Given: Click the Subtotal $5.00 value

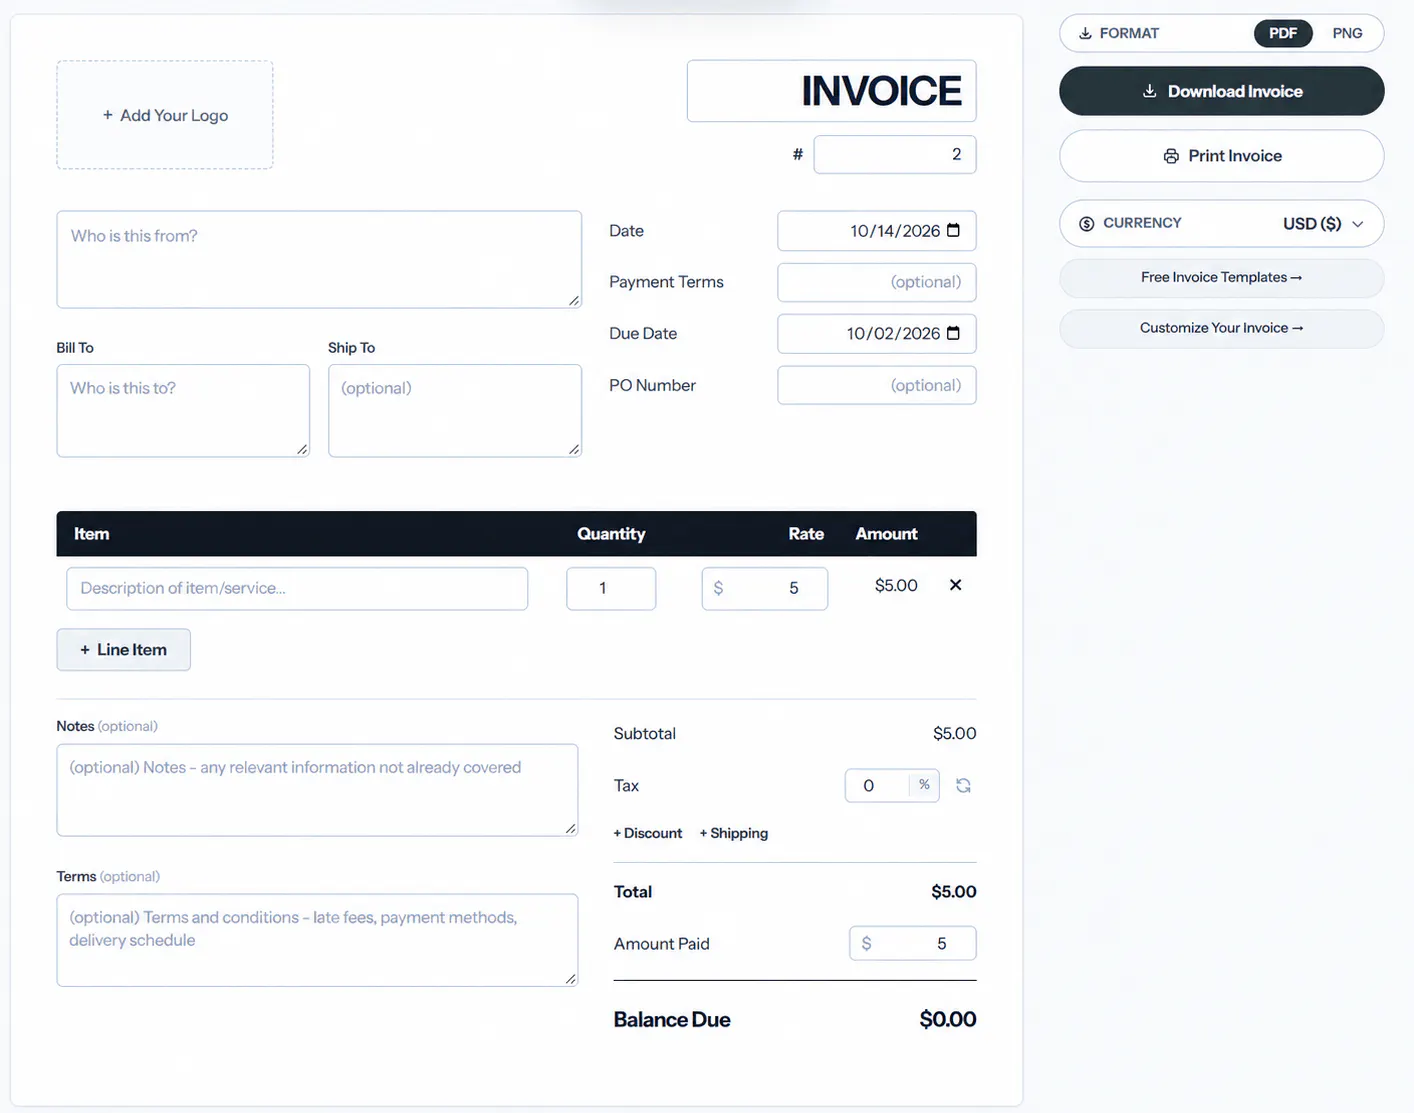Looking at the screenshot, I should point(955,733).
